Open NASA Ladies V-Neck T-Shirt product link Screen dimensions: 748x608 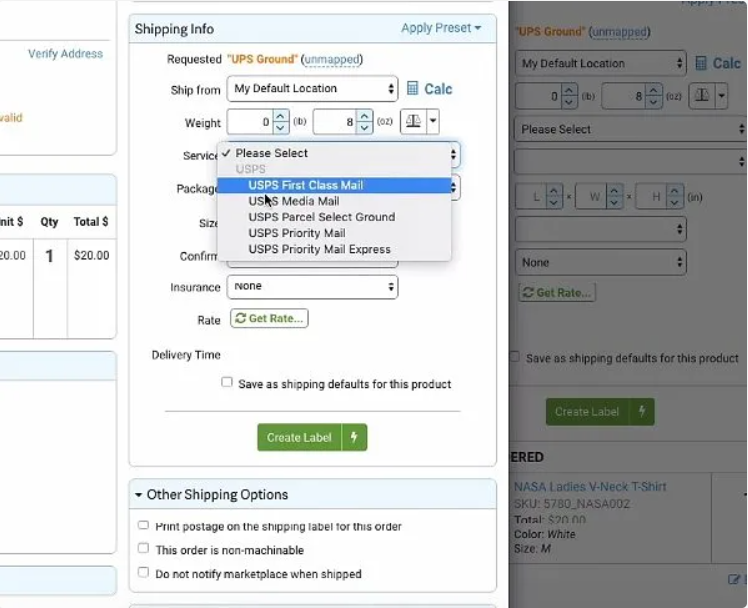point(590,486)
